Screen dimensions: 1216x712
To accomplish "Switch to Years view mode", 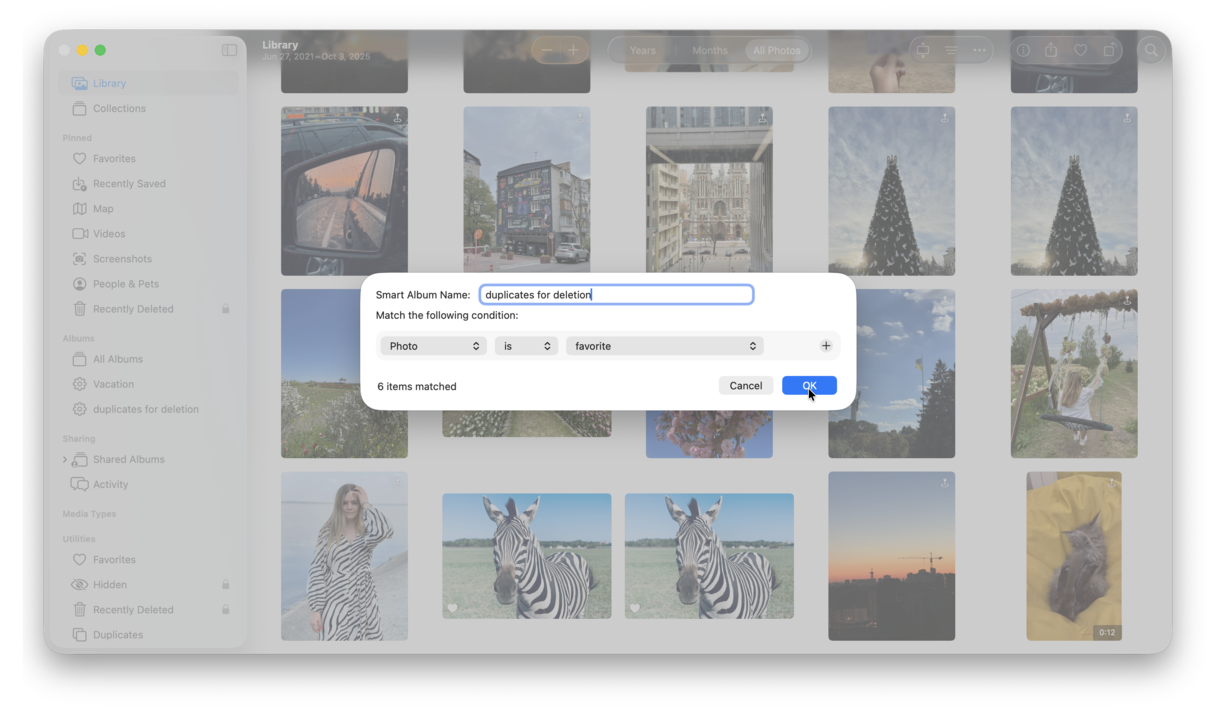I will [642, 50].
